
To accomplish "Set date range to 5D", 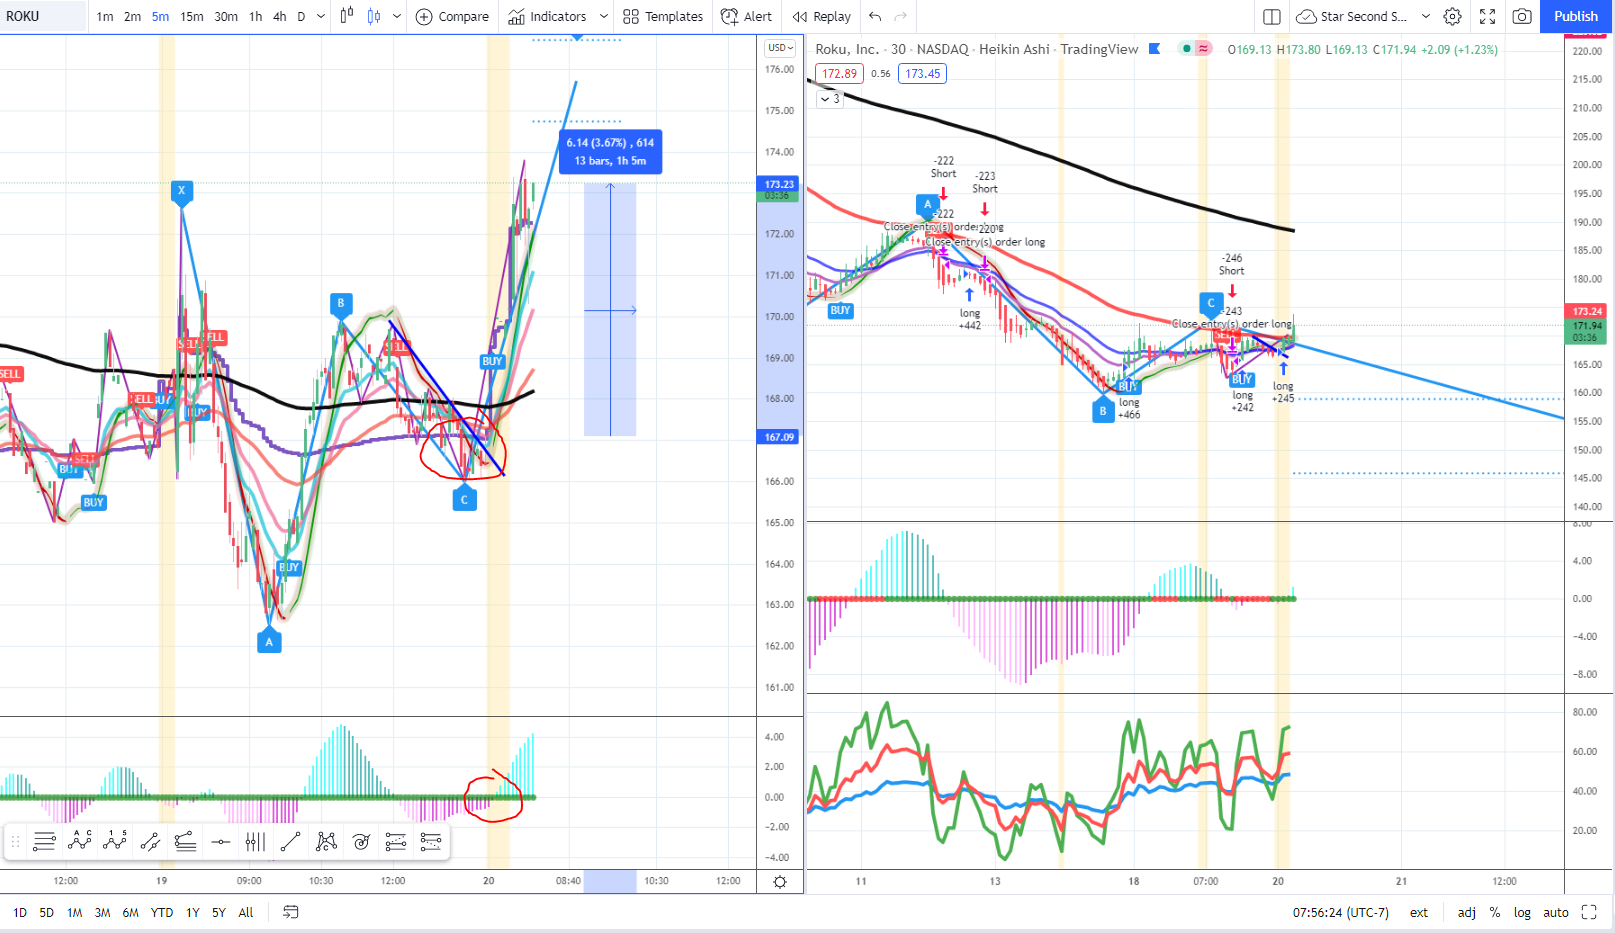I will 47,912.
